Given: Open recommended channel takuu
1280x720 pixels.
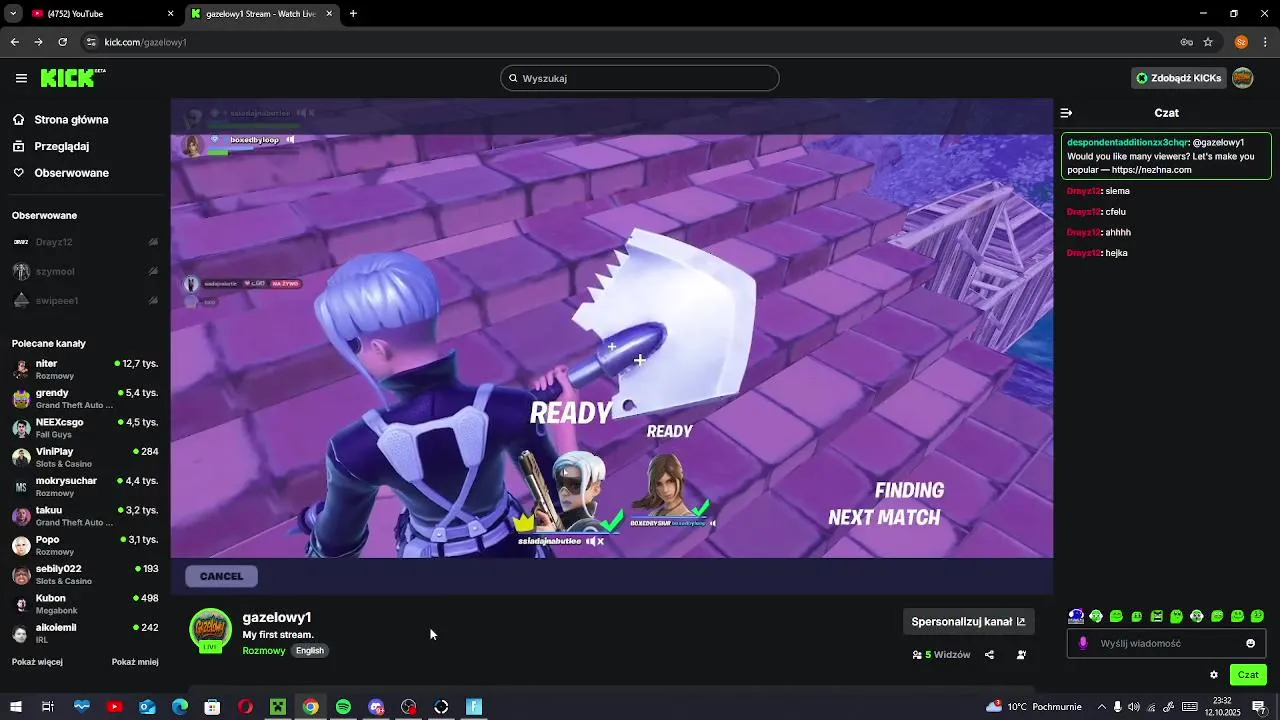Looking at the screenshot, I should coord(85,516).
